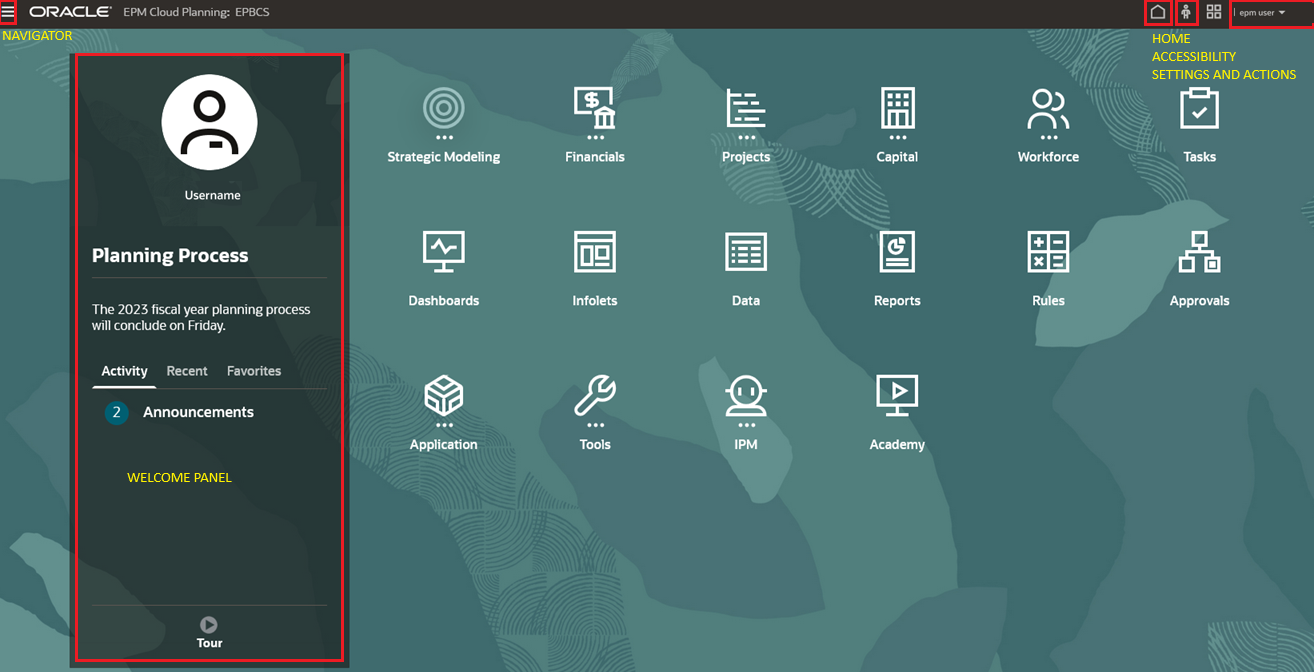This screenshot has width=1314, height=672.
Task: Click EPM Cloud Planning: EPBCS title
Action: 196,12
